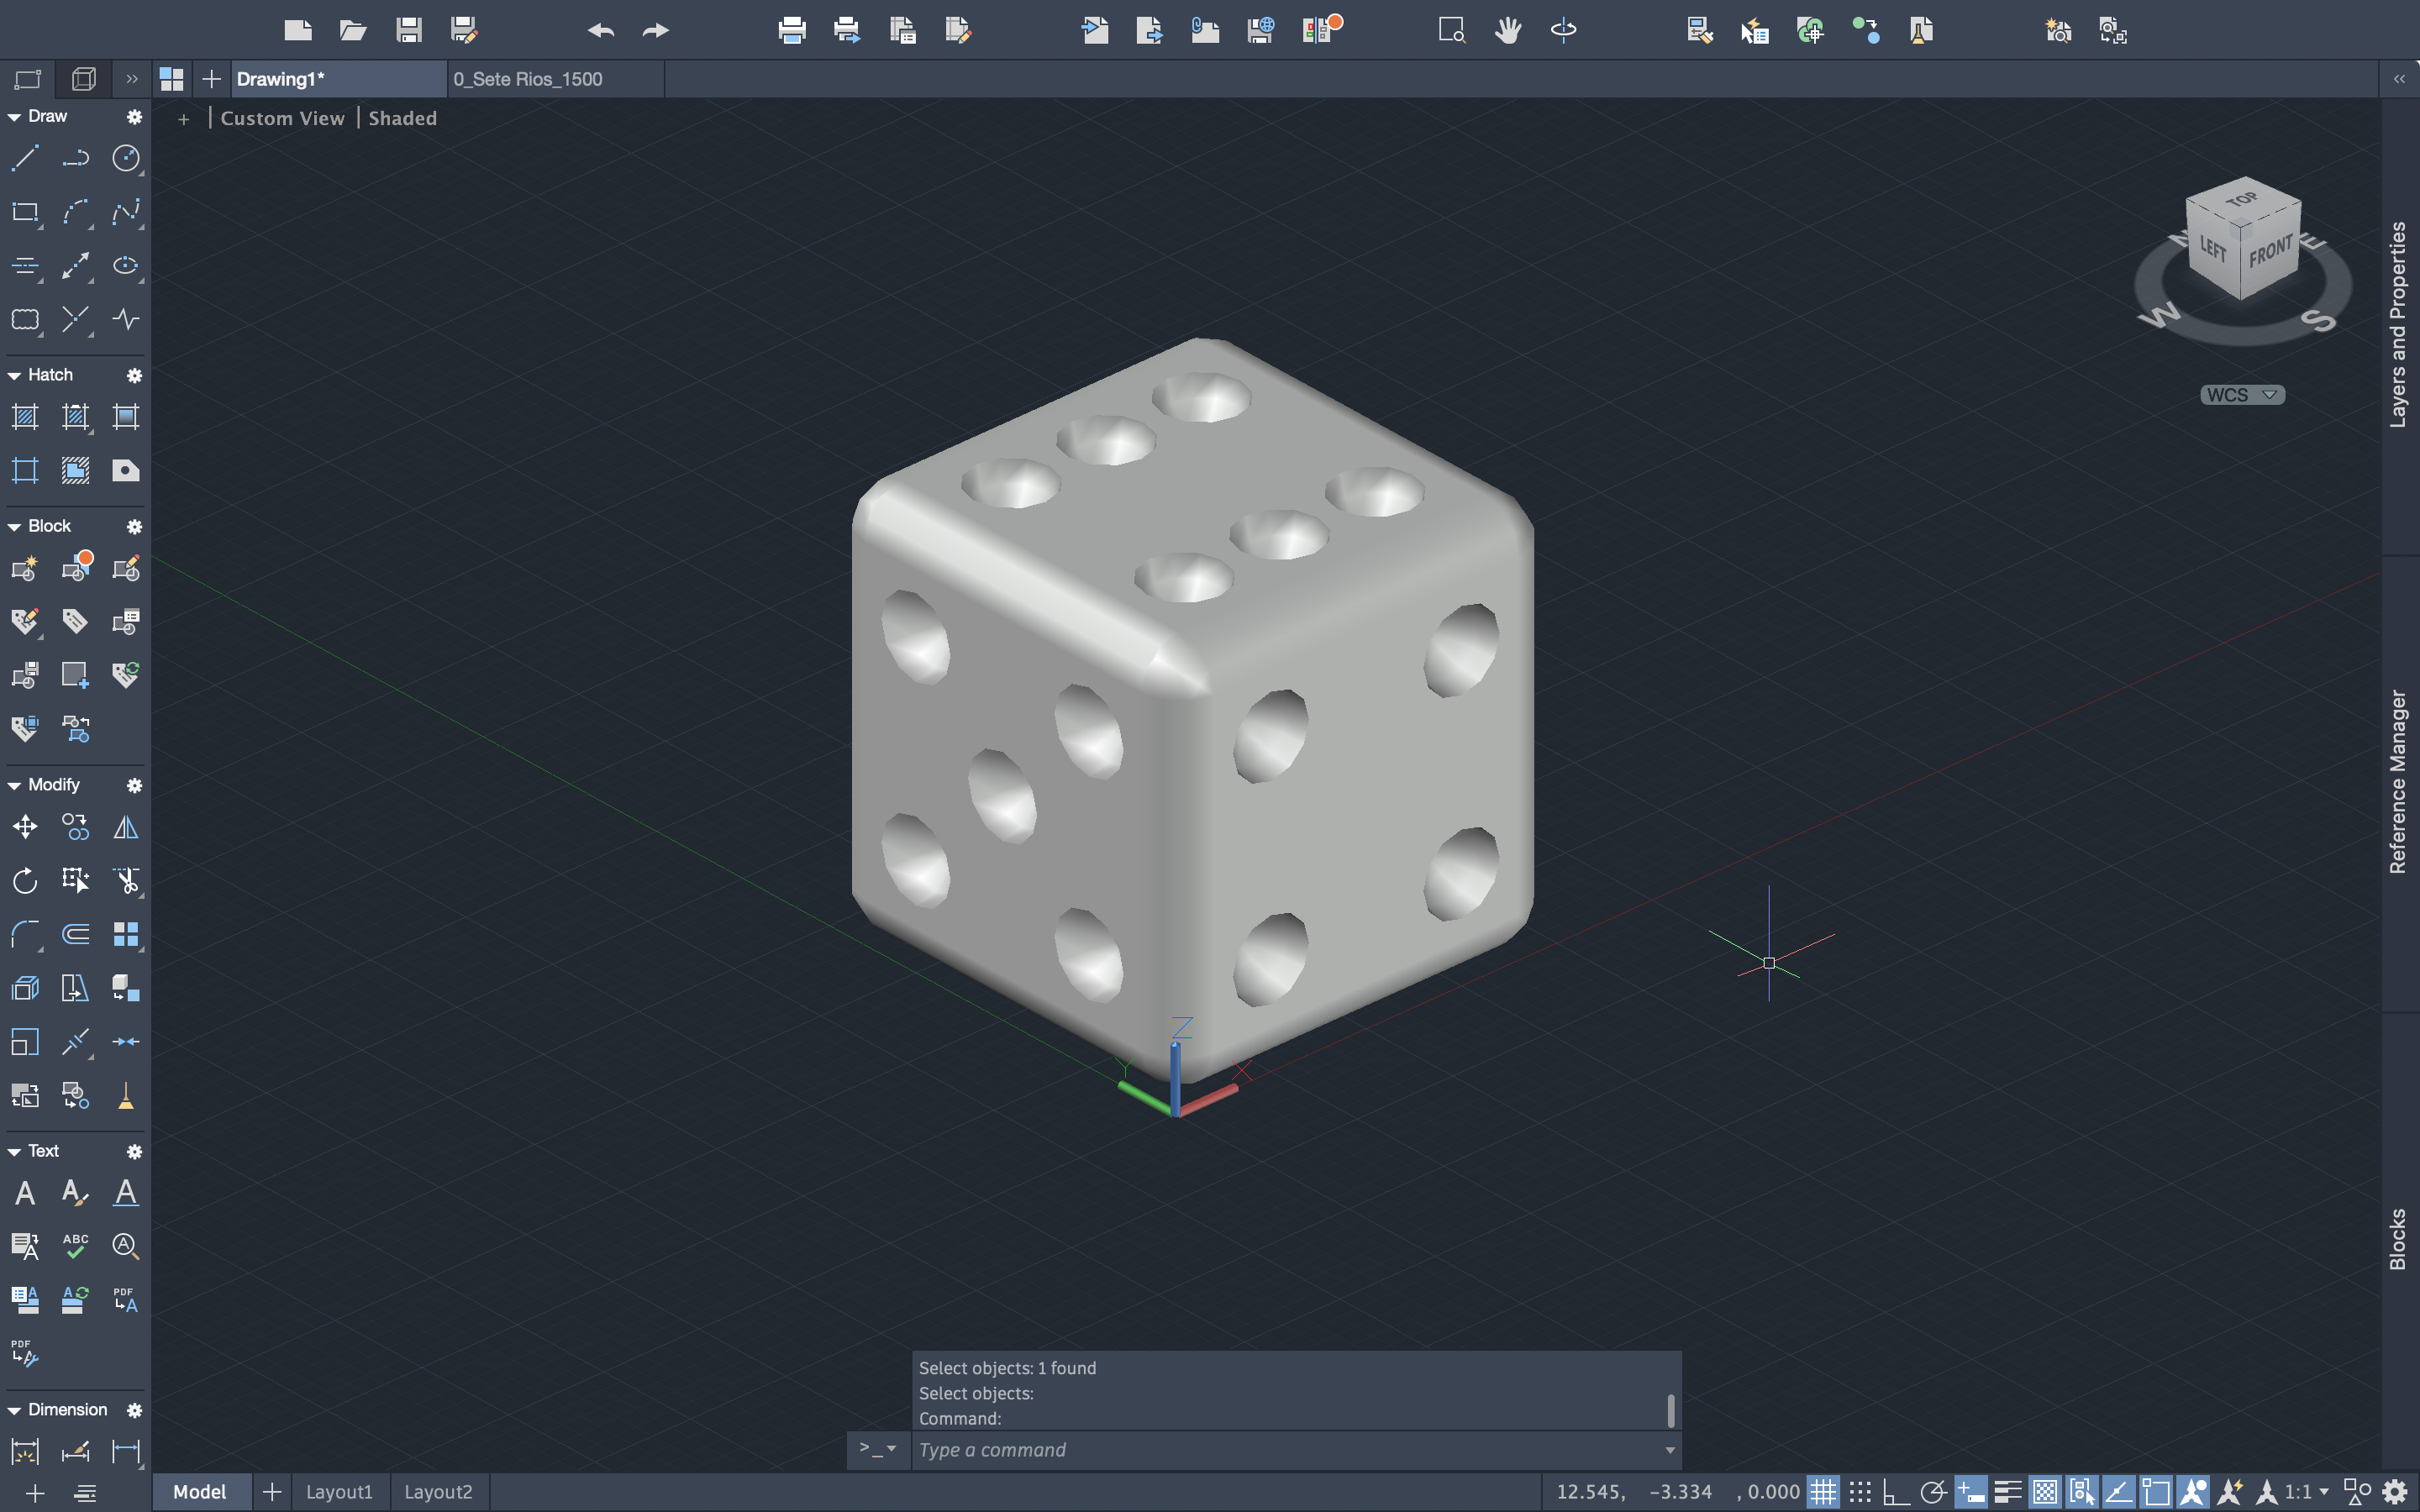The image size is (2420, 1512).
Task: Open command line history dropdown arrow
Action: coord(1669,1450)
